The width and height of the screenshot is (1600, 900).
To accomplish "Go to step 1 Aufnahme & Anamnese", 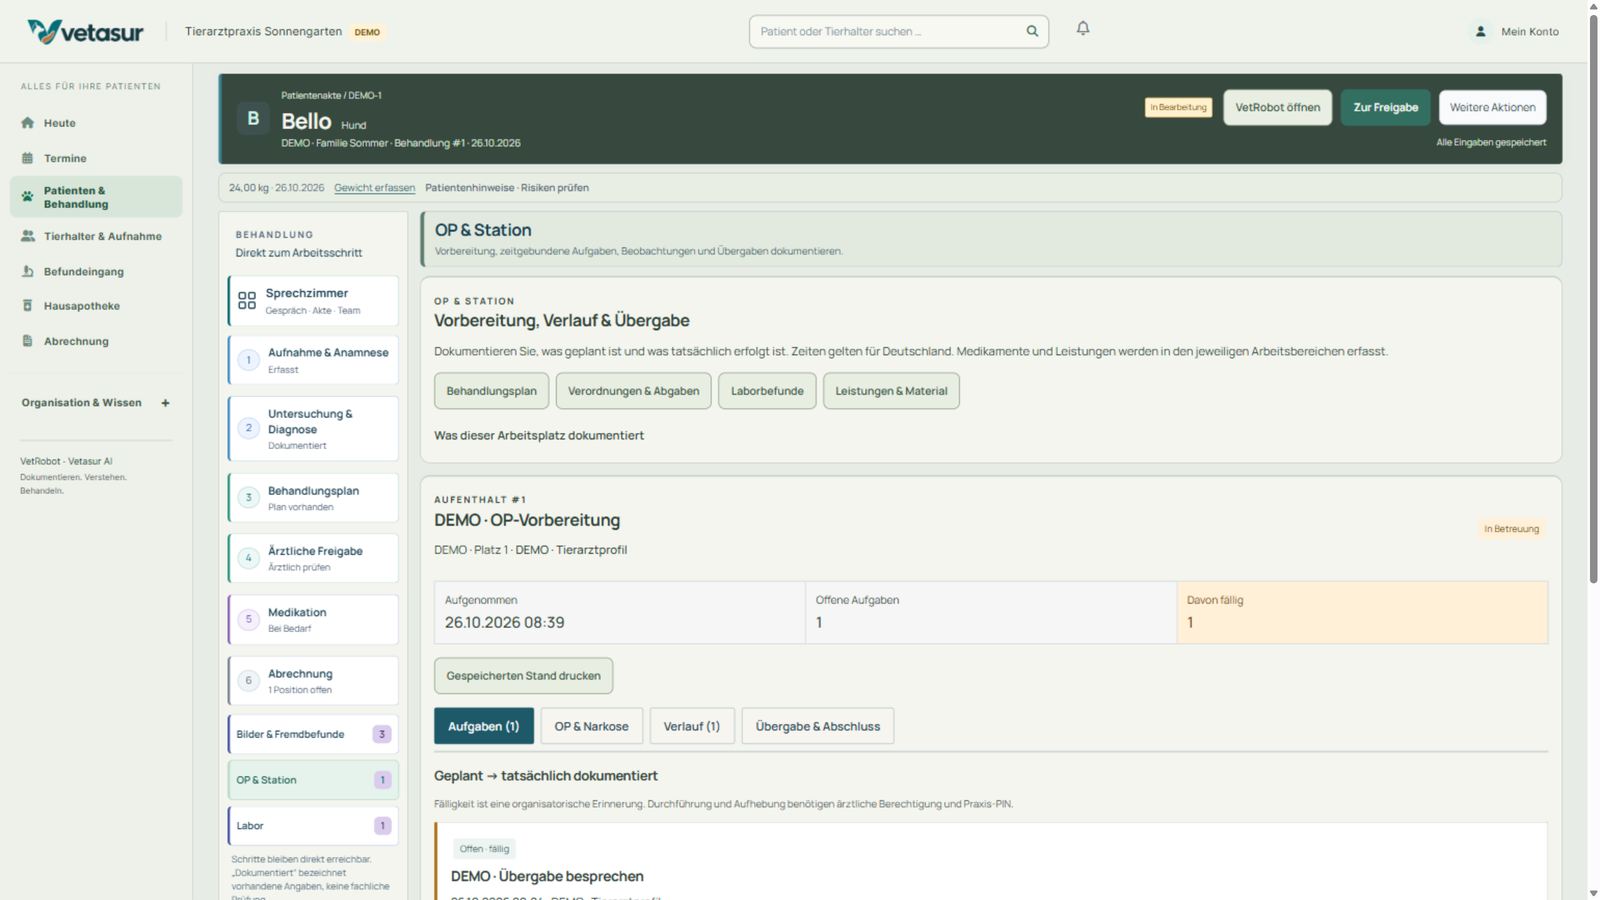I will point(313,360).
